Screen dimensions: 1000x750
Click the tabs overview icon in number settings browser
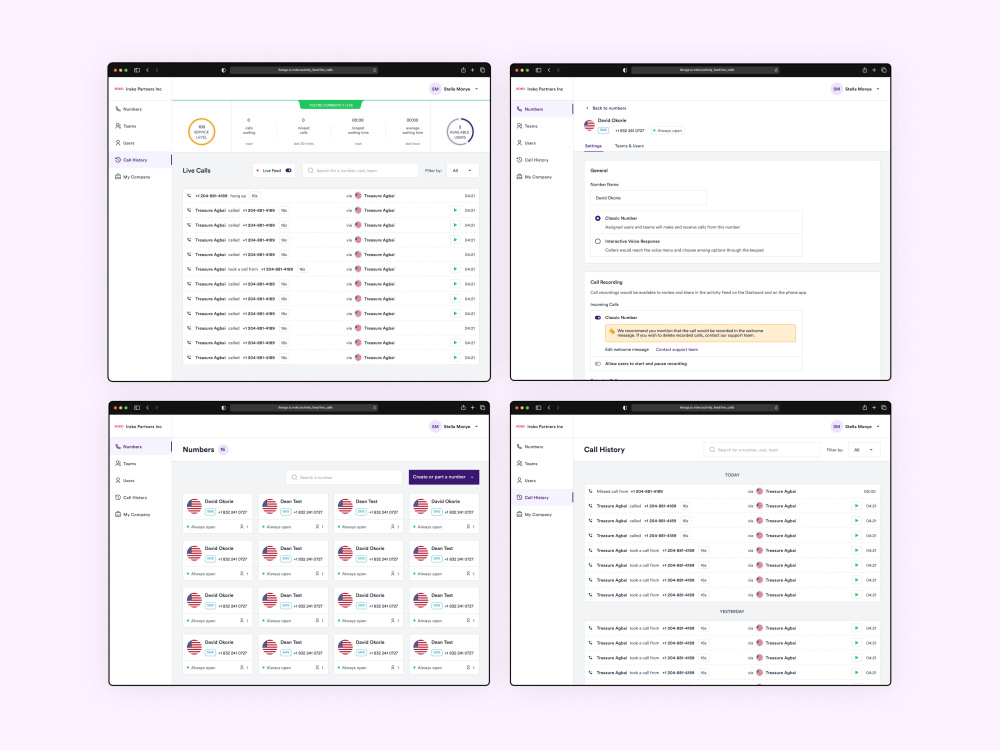884,70
